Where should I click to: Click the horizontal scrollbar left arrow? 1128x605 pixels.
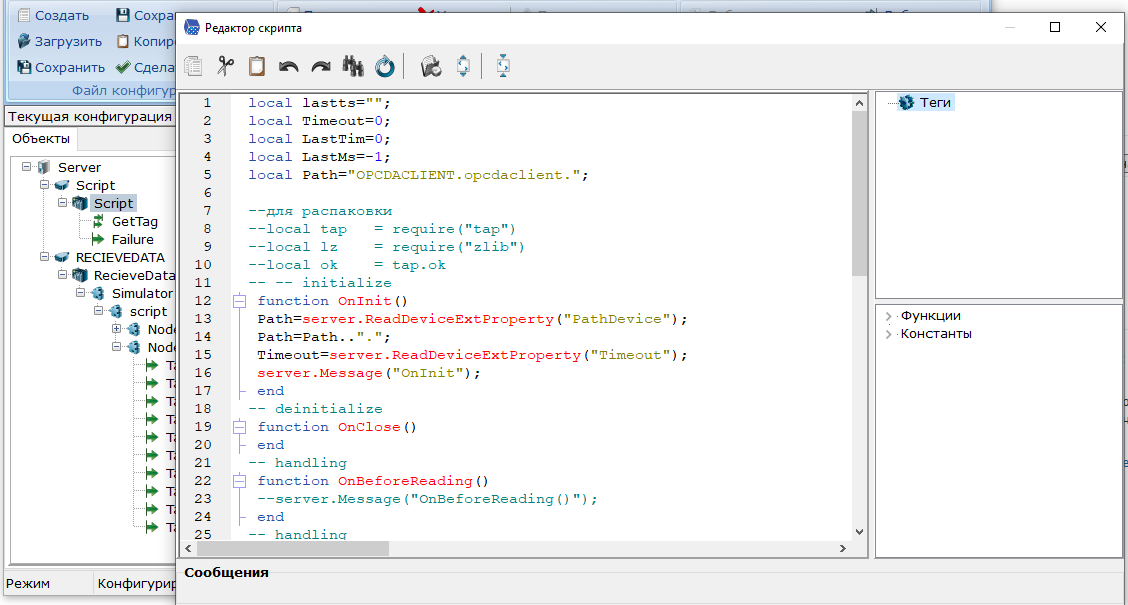pyautogui.click(x=188, y=548)
